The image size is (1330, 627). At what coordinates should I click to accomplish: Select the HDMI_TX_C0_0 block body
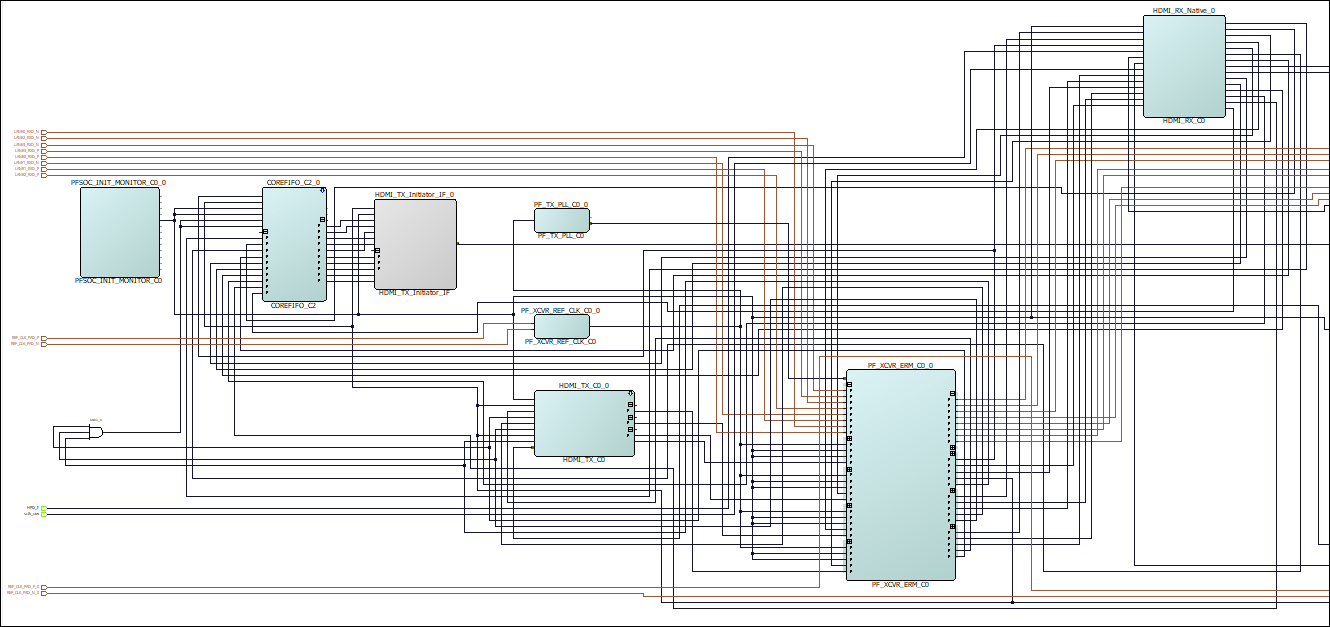pos(583,423)
